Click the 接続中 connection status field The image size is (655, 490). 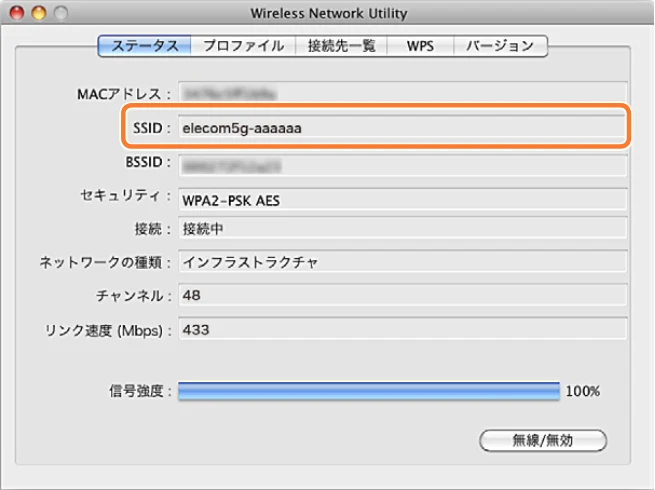coord(403,228)
